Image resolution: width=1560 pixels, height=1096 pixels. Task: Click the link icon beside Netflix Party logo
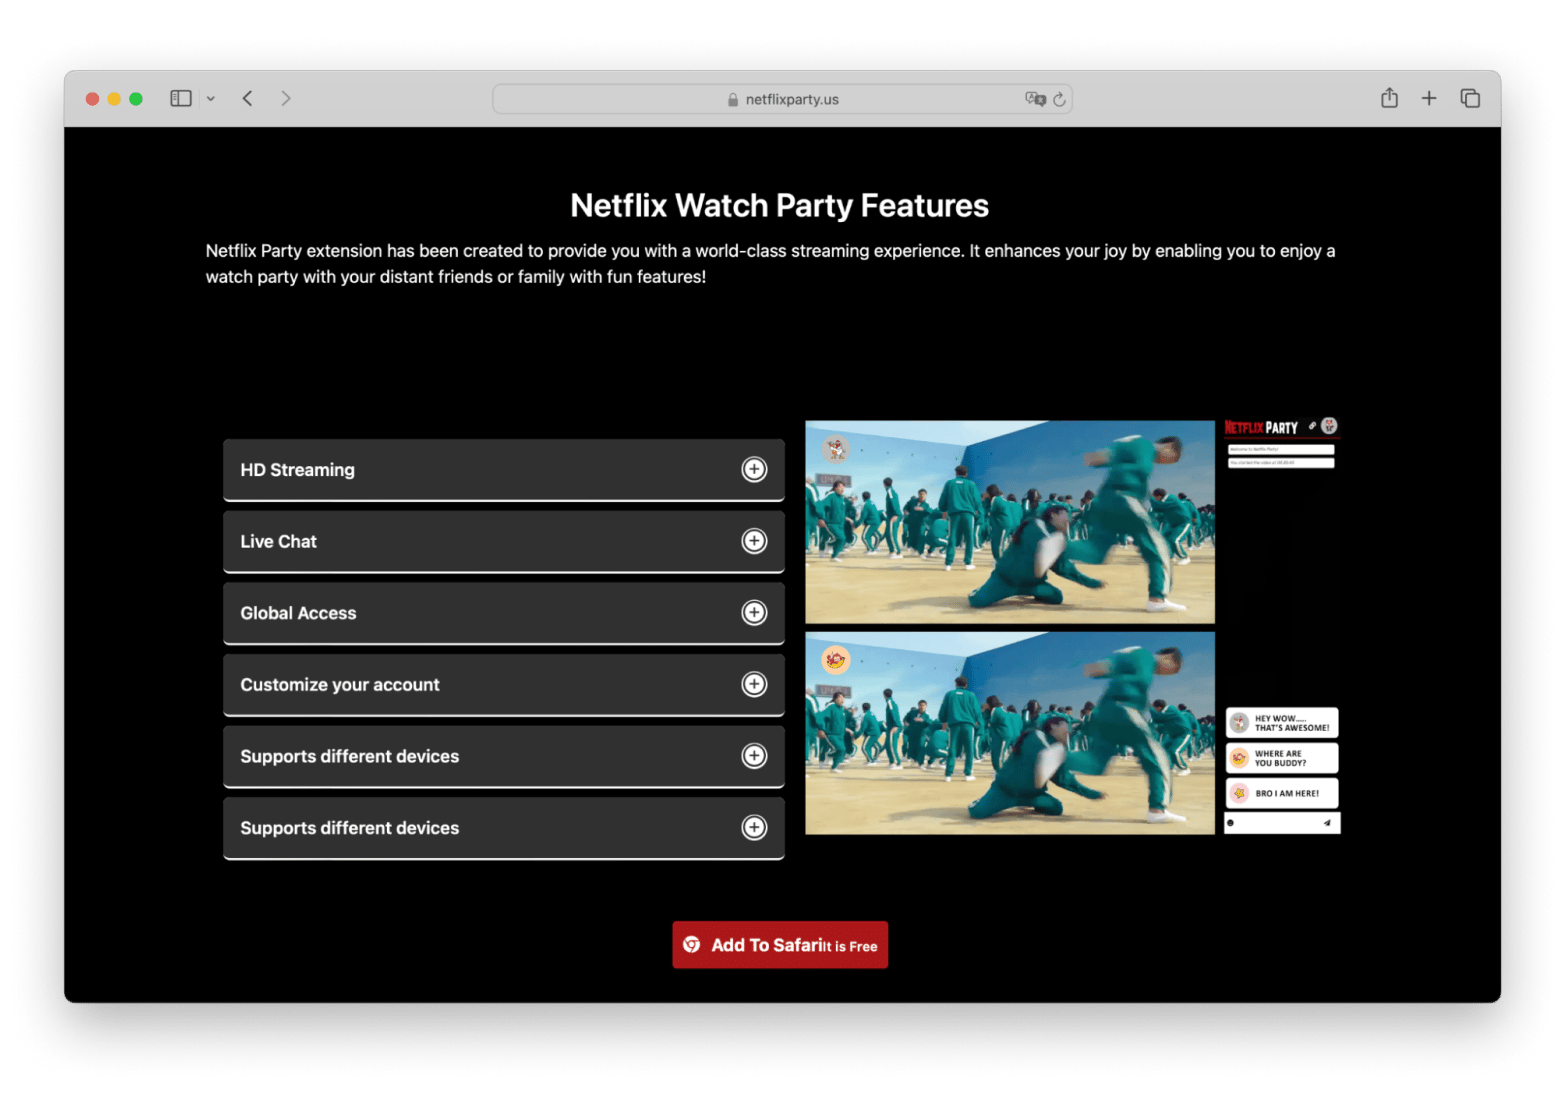point(1313,426)
